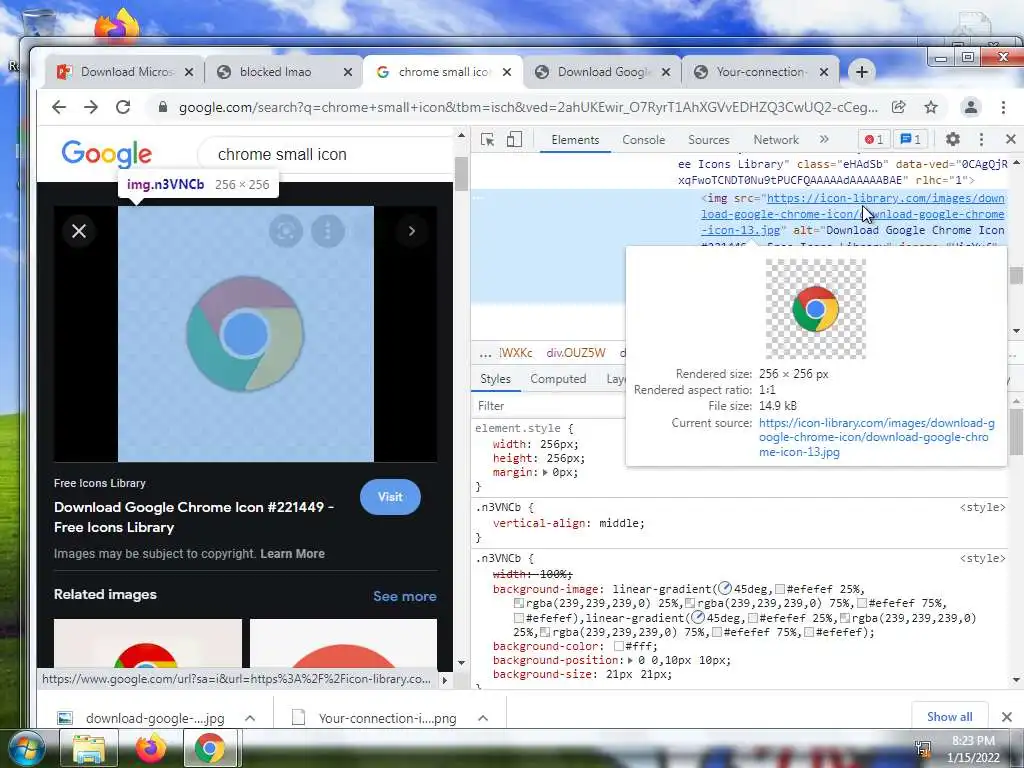Screen dimensions: 1024x768
Task: Switch to the 'Download Googl' browser tab
Action: pyautogui.click(x=601, y=72)
